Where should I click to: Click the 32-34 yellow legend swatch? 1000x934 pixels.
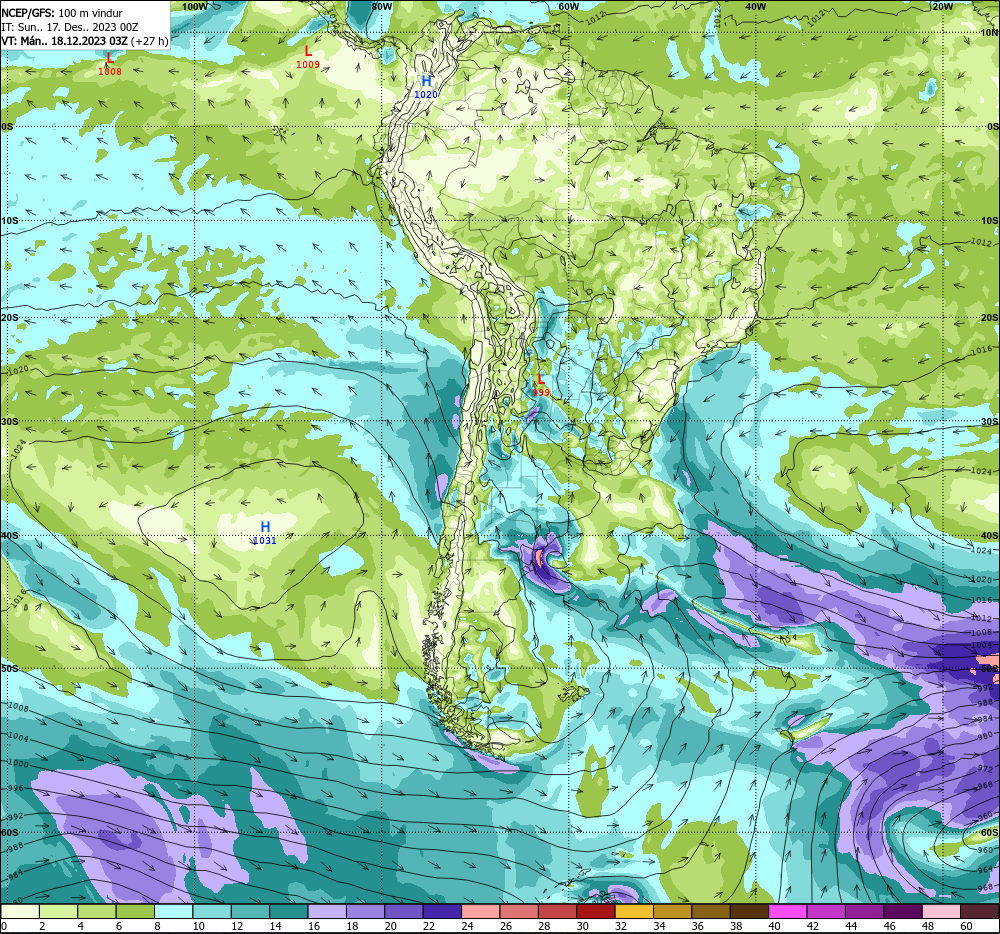tap(634, 911)
